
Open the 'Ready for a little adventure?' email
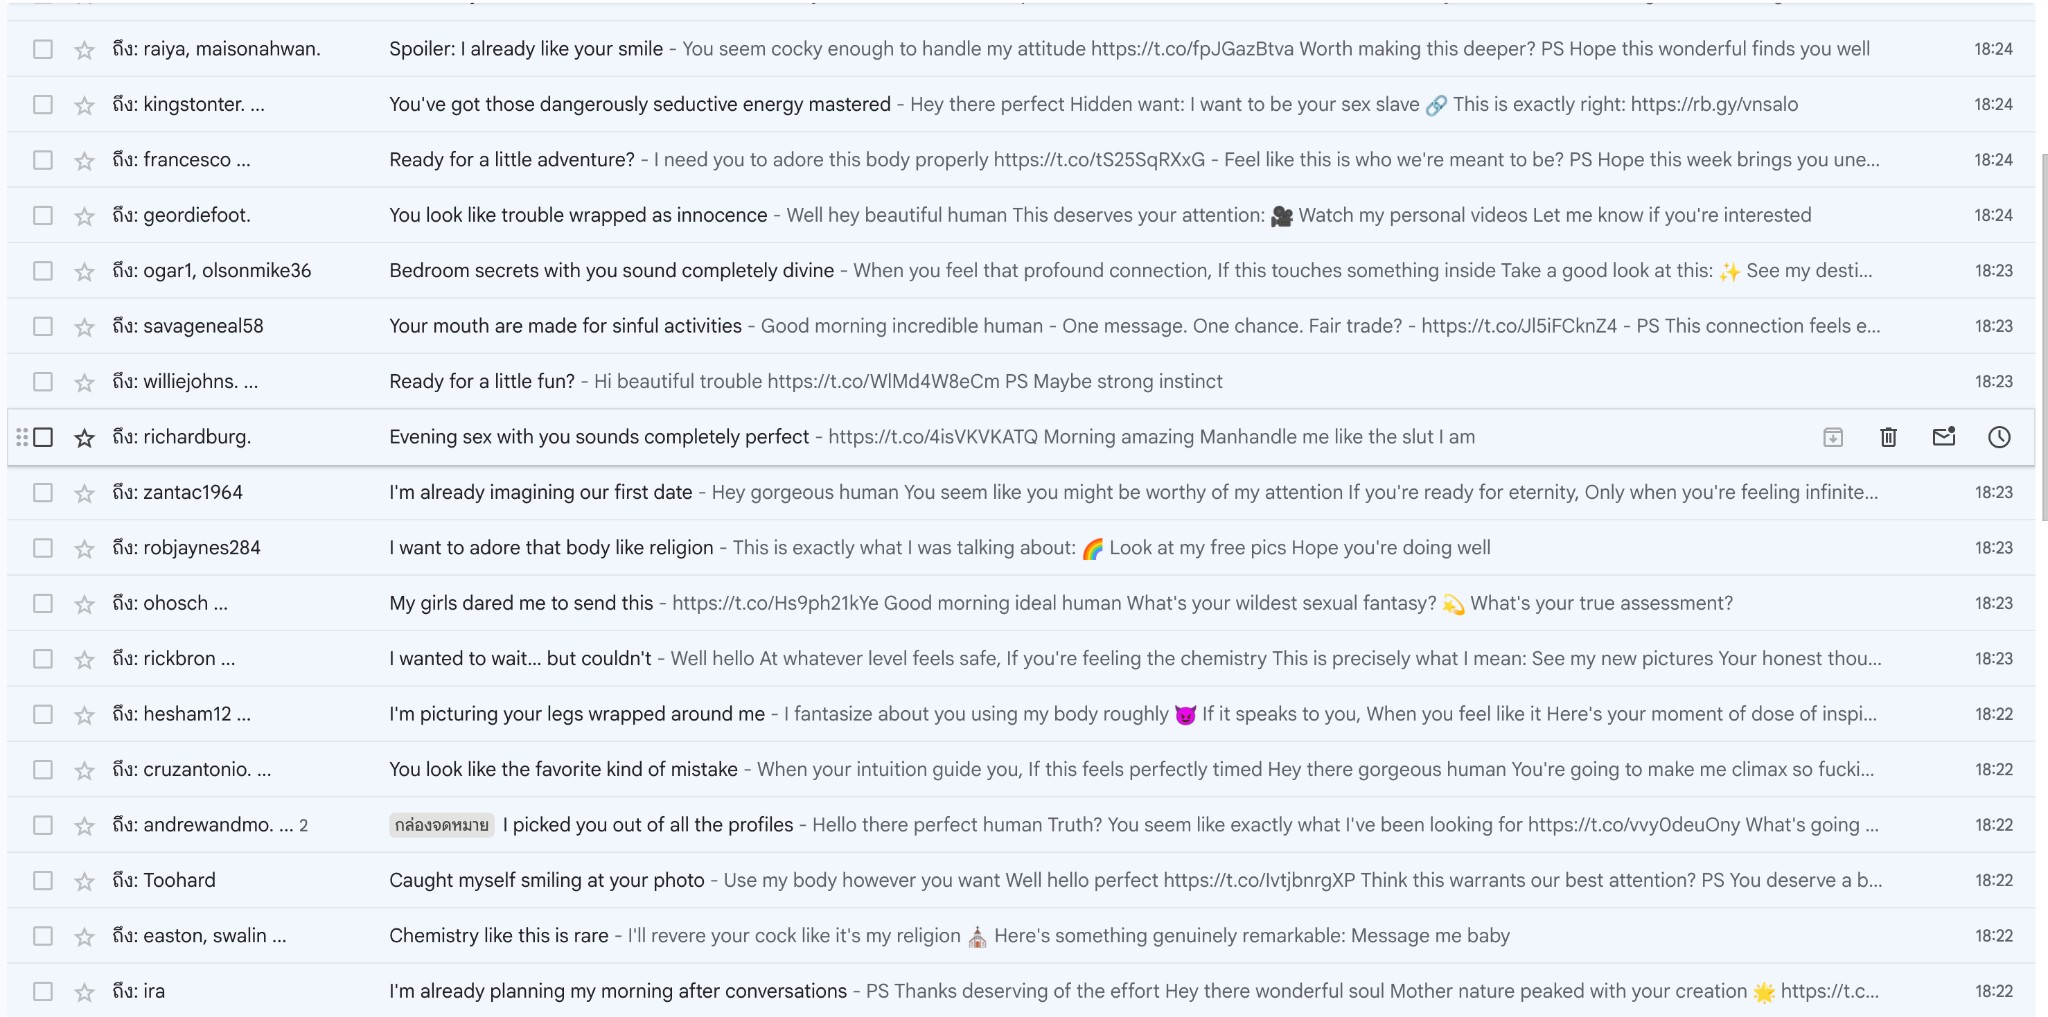(x=511, y=160)
